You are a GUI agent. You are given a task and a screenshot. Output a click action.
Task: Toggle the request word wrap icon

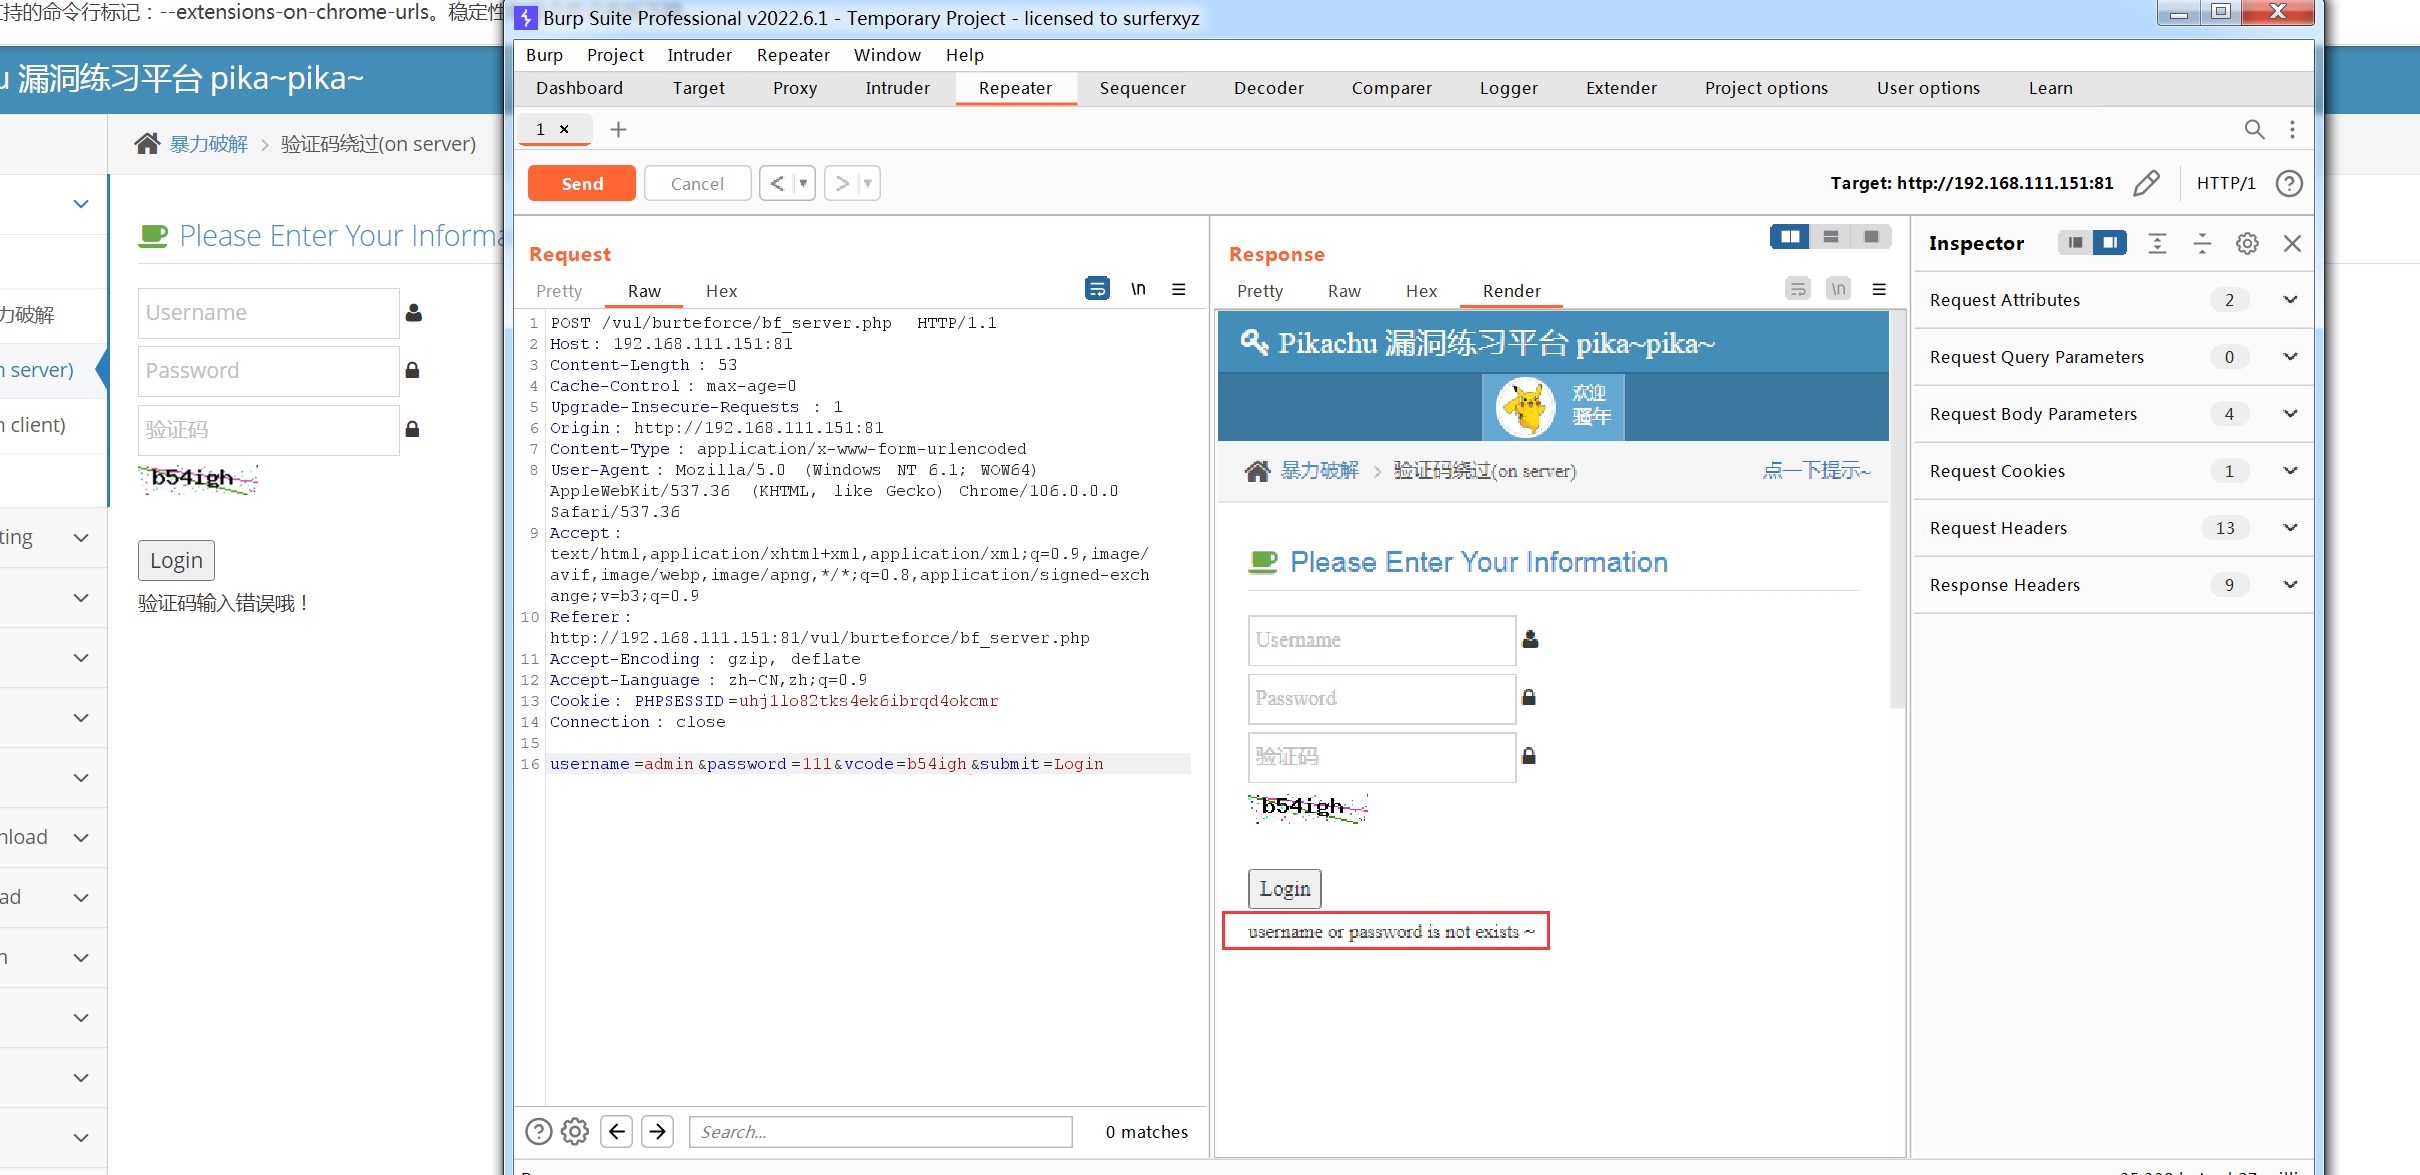click(x=1097, y=289)
